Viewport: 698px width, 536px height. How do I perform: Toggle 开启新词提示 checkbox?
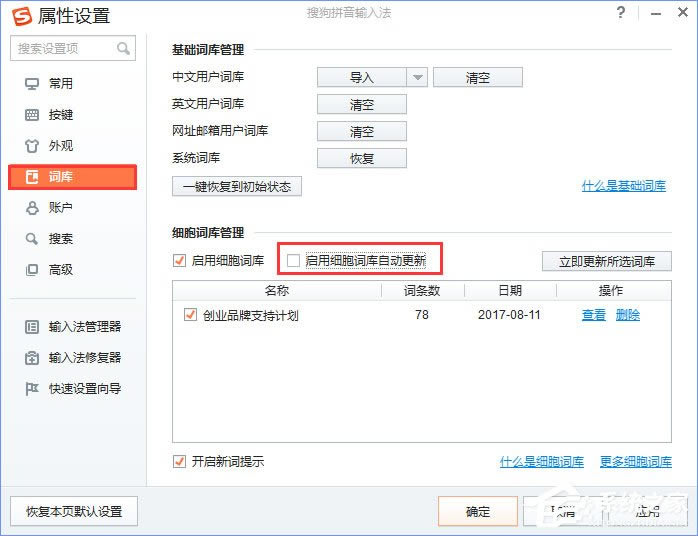(180, 462)
